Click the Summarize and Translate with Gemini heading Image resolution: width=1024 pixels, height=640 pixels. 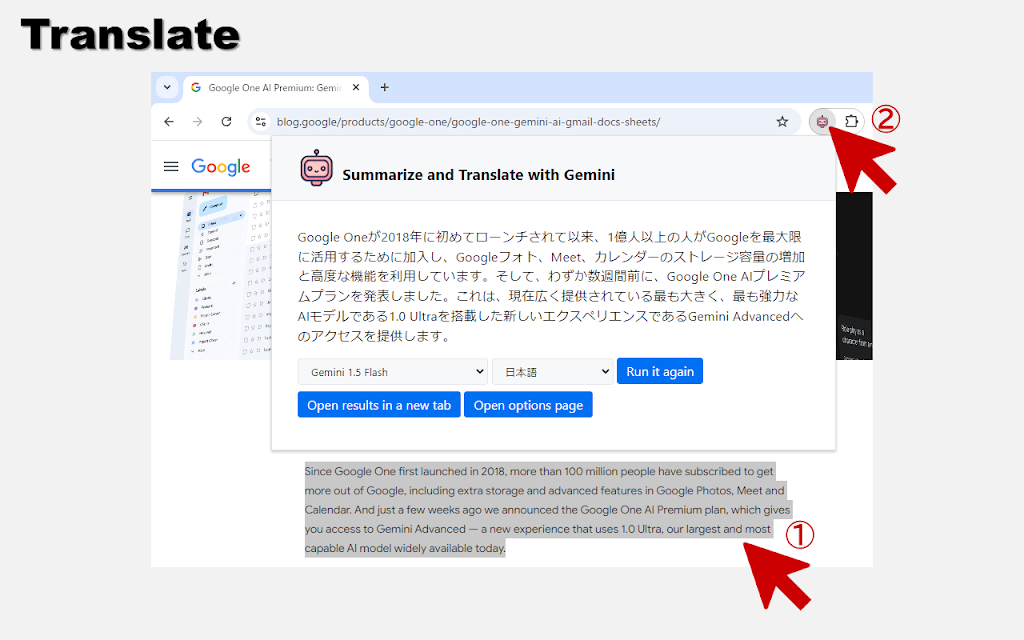[x=479, y=175]
